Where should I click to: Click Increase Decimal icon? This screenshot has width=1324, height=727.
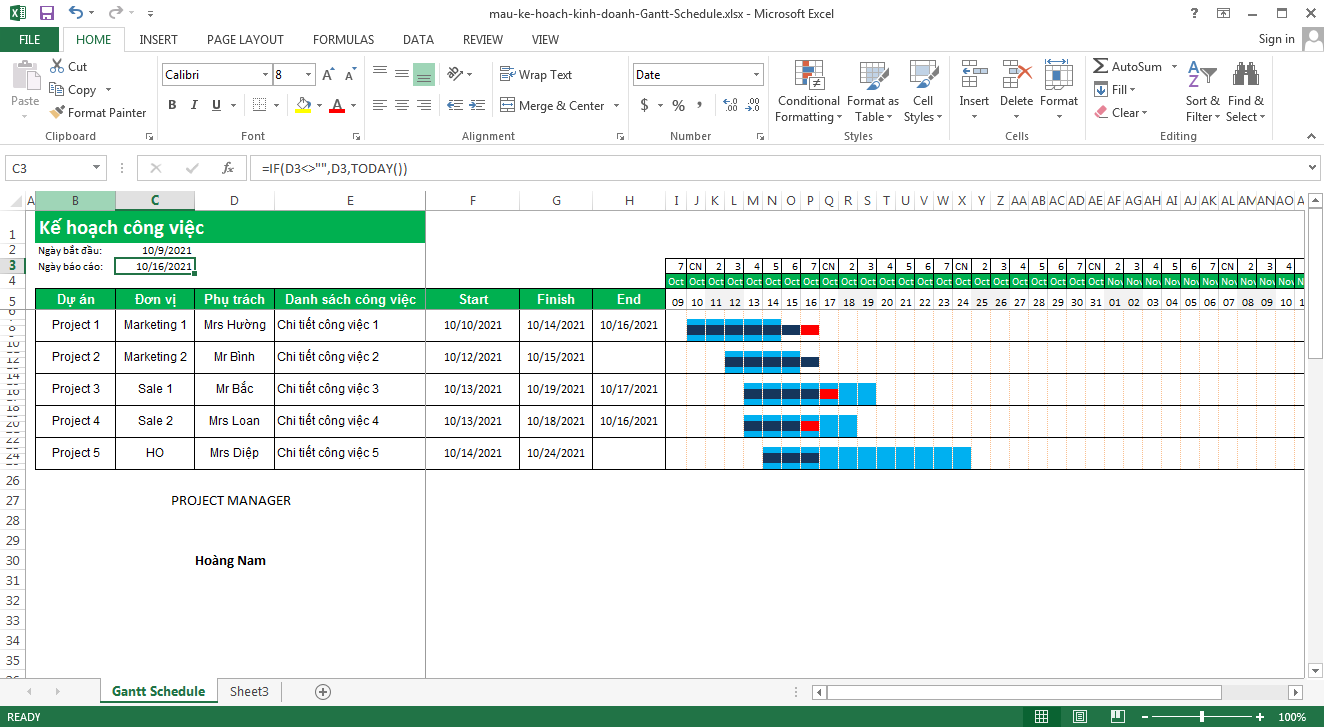729,105
